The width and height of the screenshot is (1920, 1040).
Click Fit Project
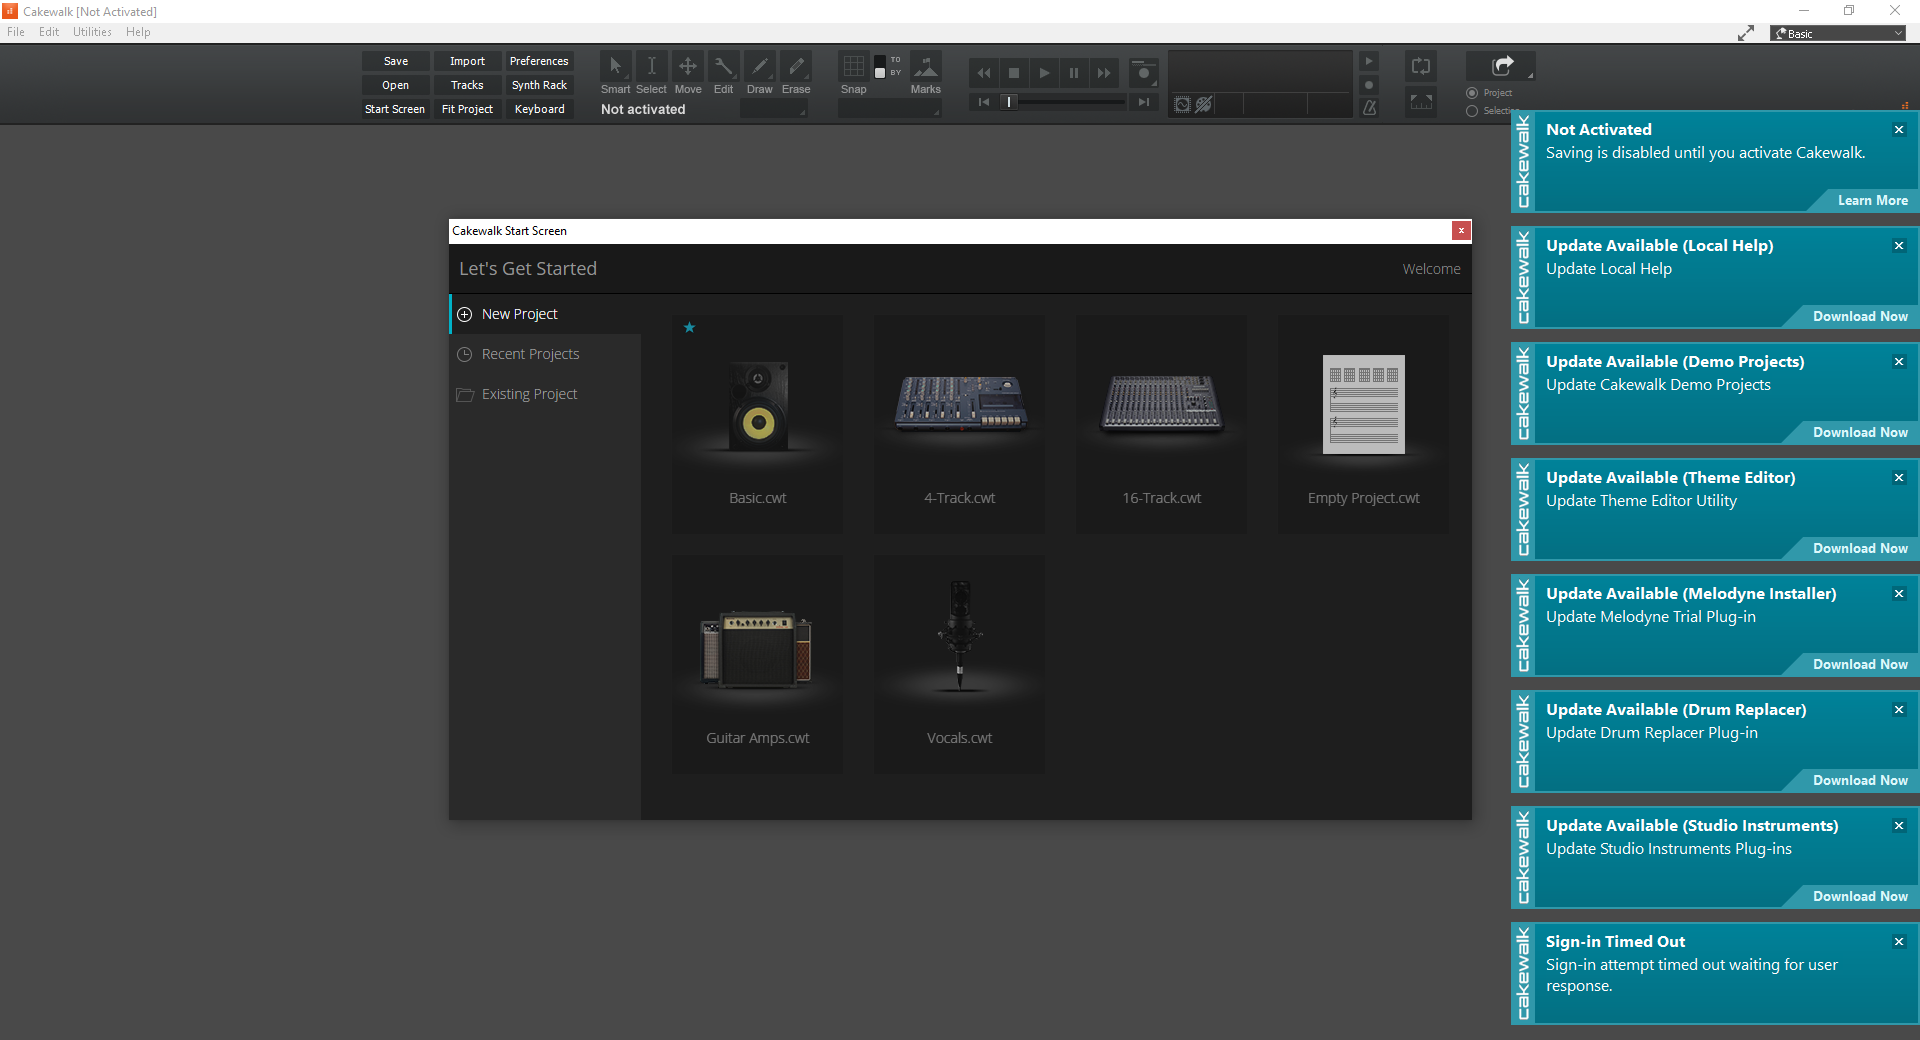[467, 109]
